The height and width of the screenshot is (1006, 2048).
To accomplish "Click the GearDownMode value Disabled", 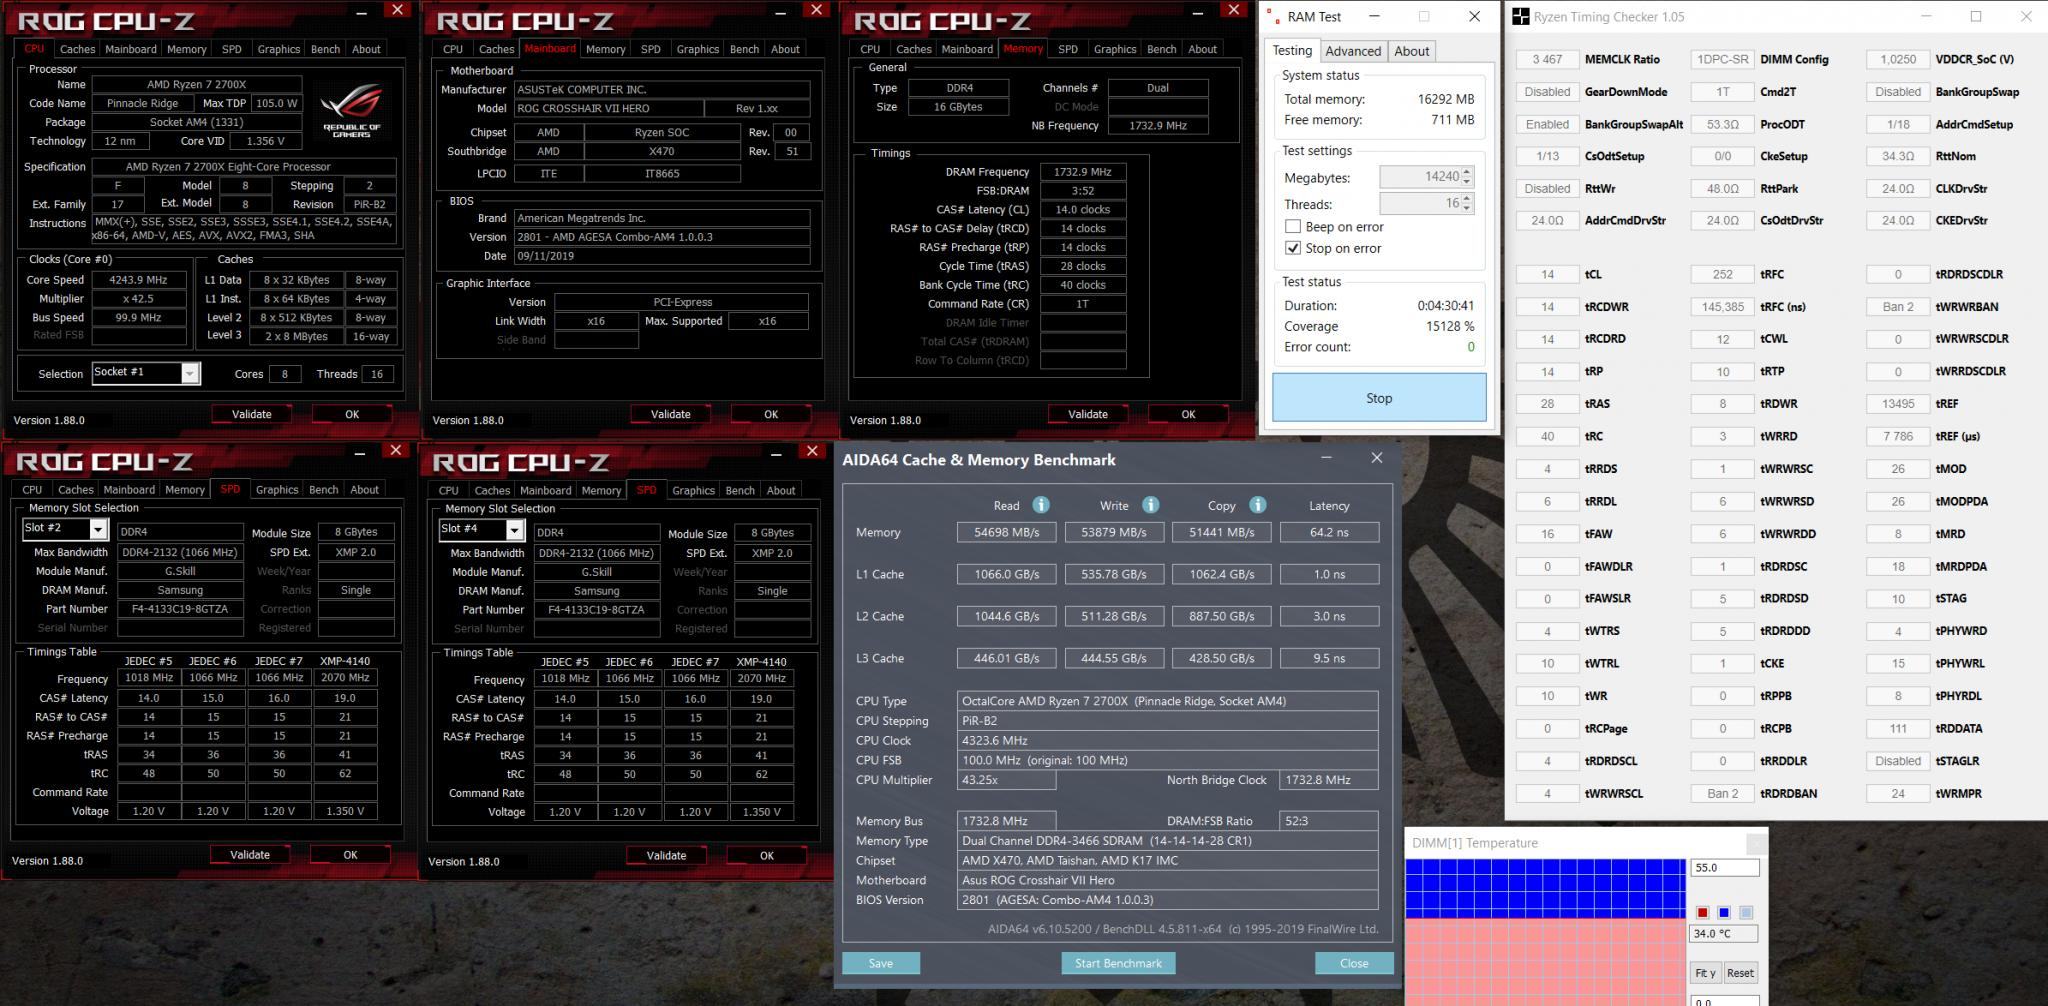I will point(1547,92).
